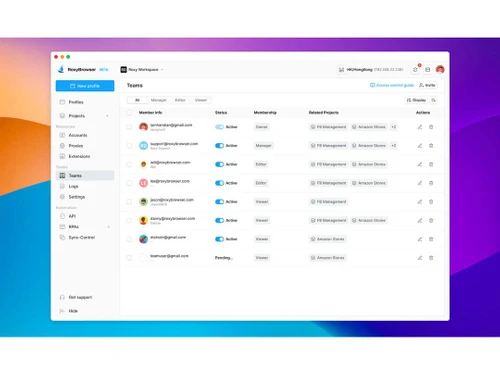Click the Manager membership badge
The height and width of the screenshot is (375, 500).
coord(263,146)
